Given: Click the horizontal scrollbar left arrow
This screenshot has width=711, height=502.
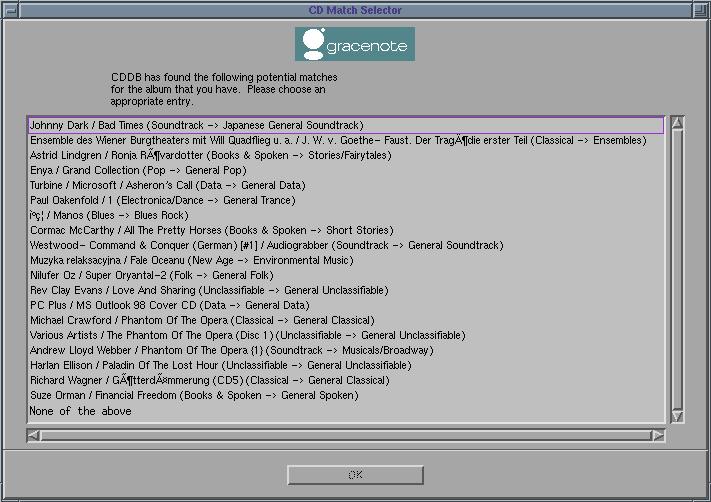Looking at the screenshot, I should coord(34,436).
